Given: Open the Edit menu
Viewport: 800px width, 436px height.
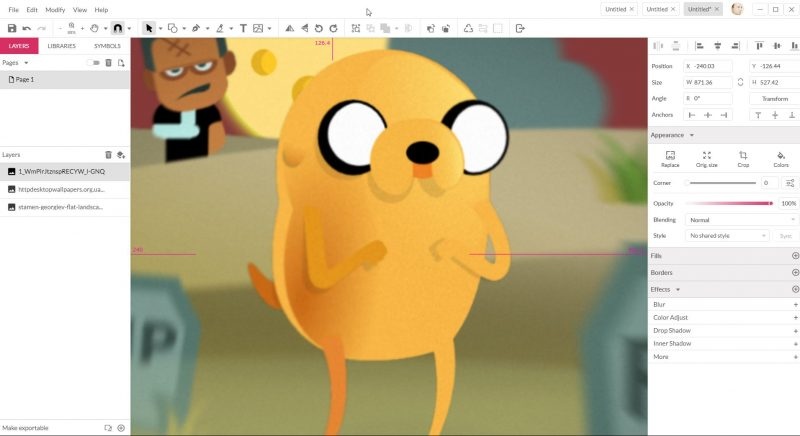Looking at the screenshot, I should pyautogui.click(x=32, y=10).
